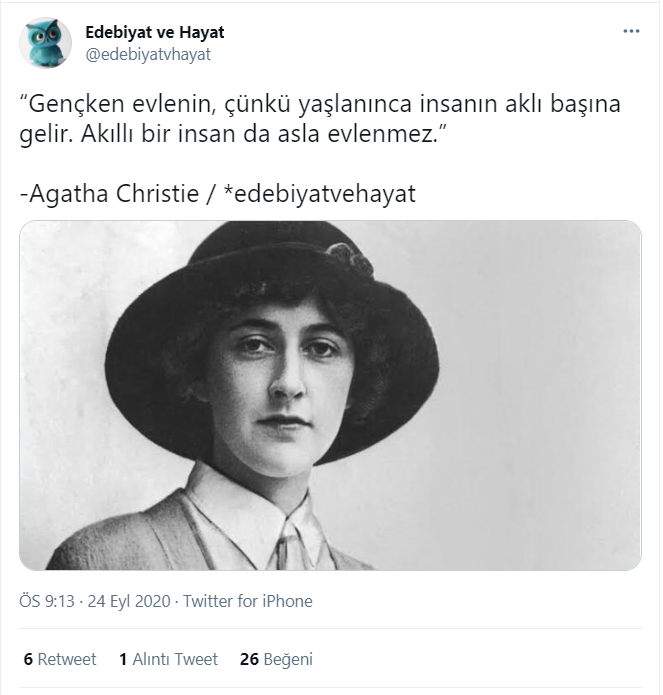Viewport: 663px width, 695px height.
Task: Visit the Edebiyat ve Hayat profile name
Action: pos(155,32)
